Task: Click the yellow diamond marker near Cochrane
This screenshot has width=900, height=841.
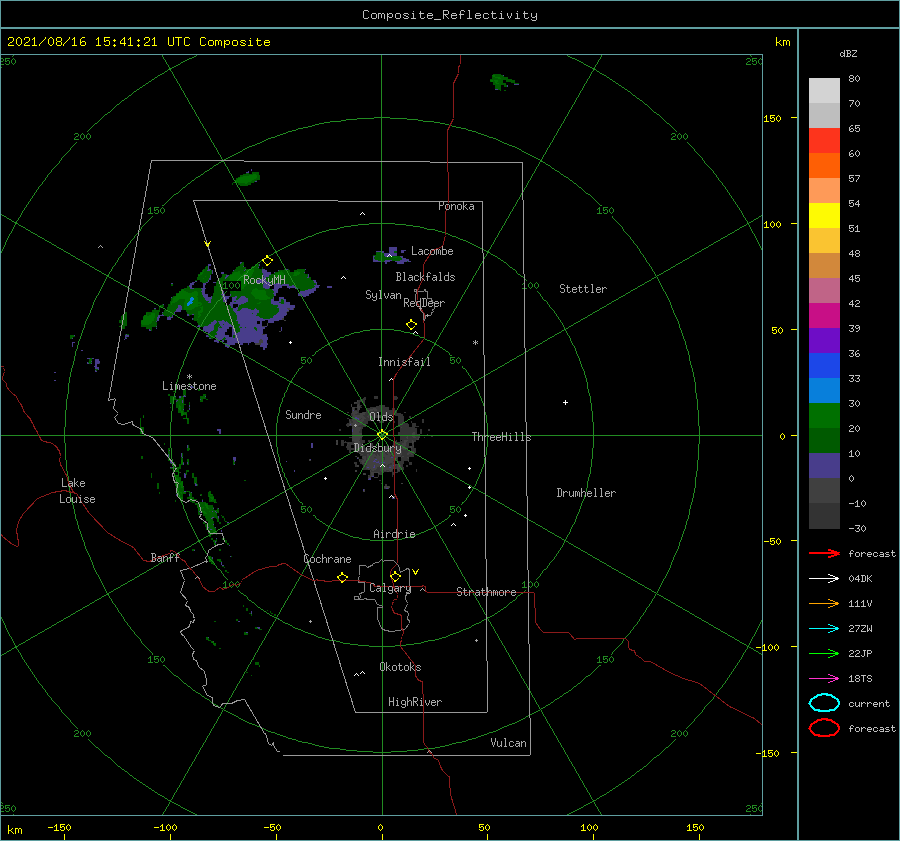Action: (342, 578)
